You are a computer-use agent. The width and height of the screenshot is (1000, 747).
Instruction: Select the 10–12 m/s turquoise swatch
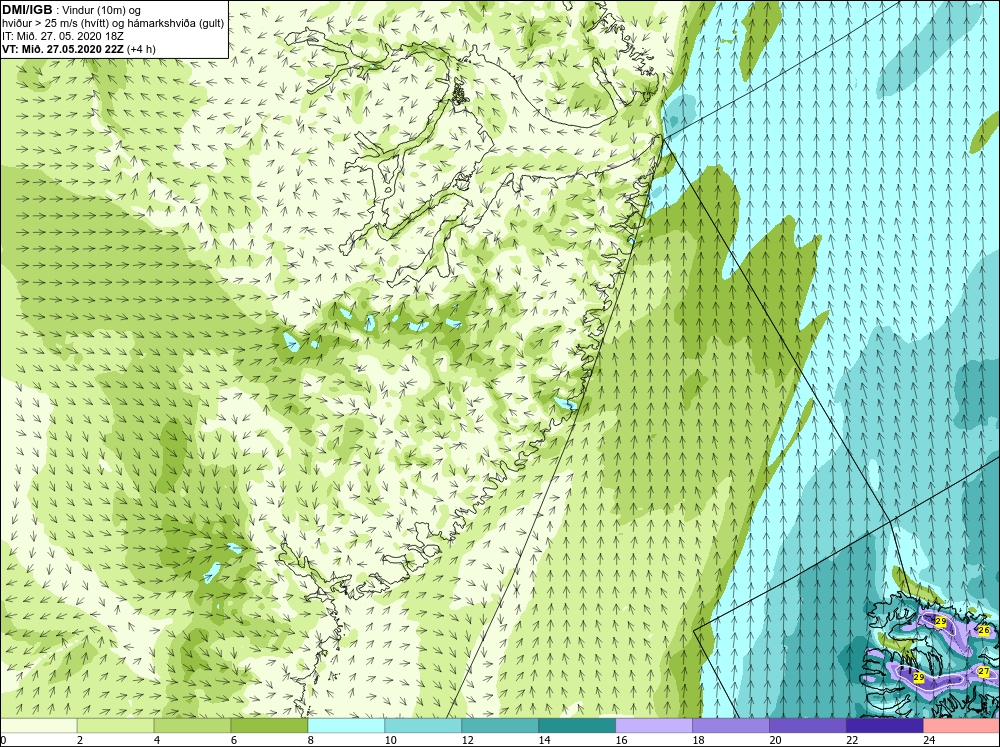pos(423,725)
